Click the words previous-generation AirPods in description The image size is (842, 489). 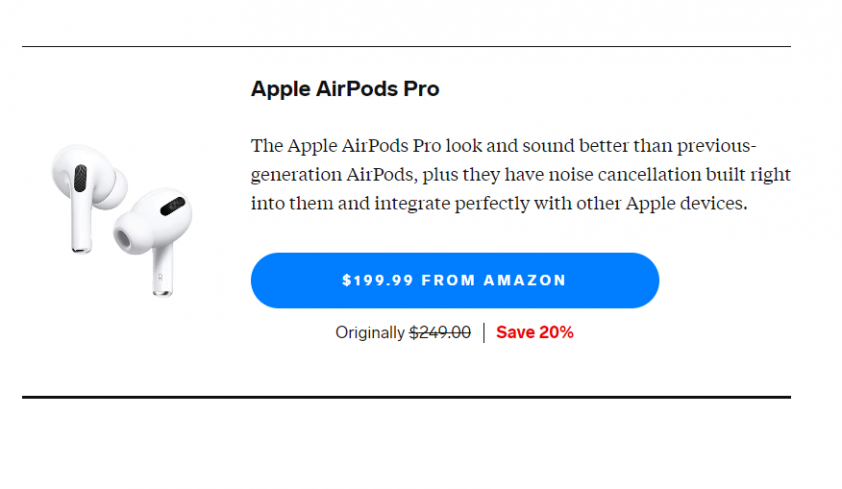[x=504, y=160]
